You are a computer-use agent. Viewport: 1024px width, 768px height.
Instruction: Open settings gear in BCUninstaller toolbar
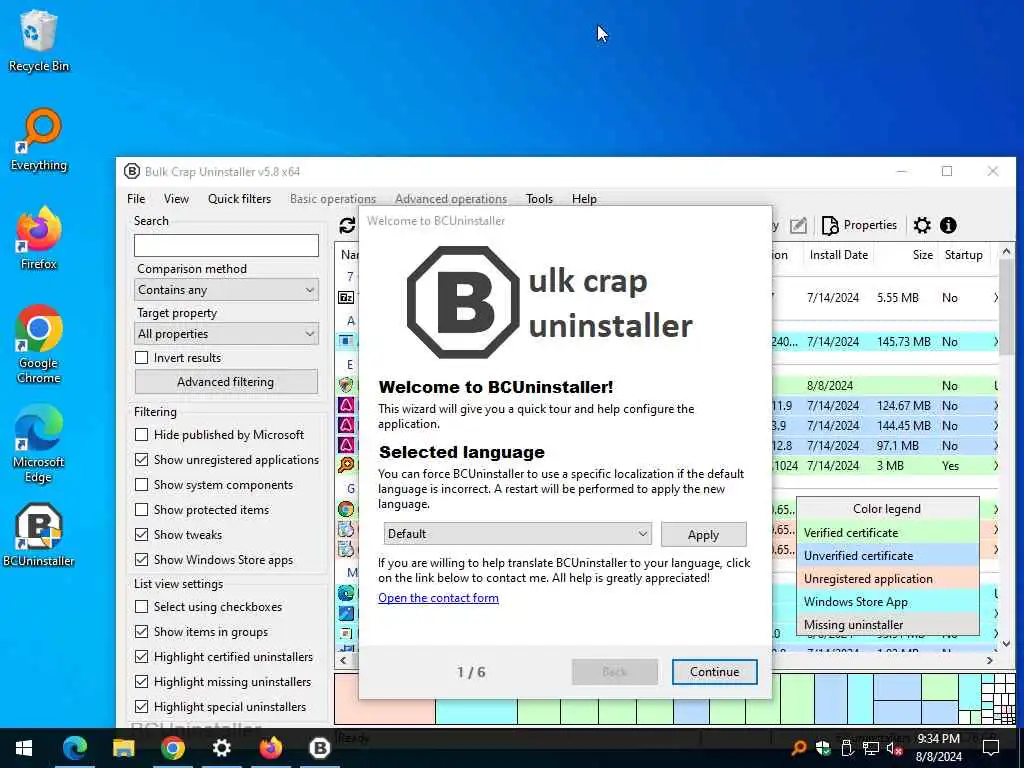[x=921, y=225]
